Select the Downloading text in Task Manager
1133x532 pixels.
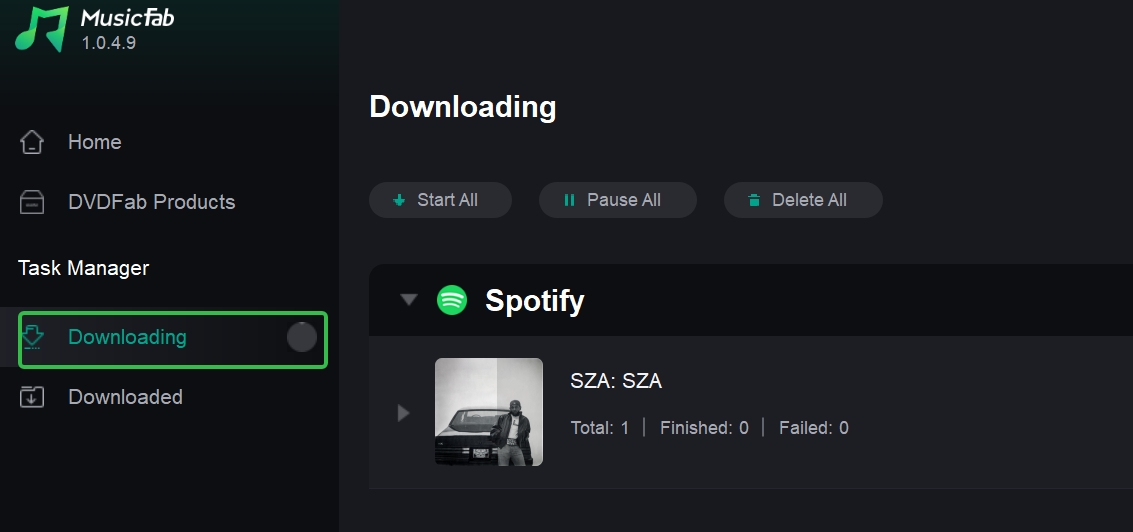click(127, 337)
